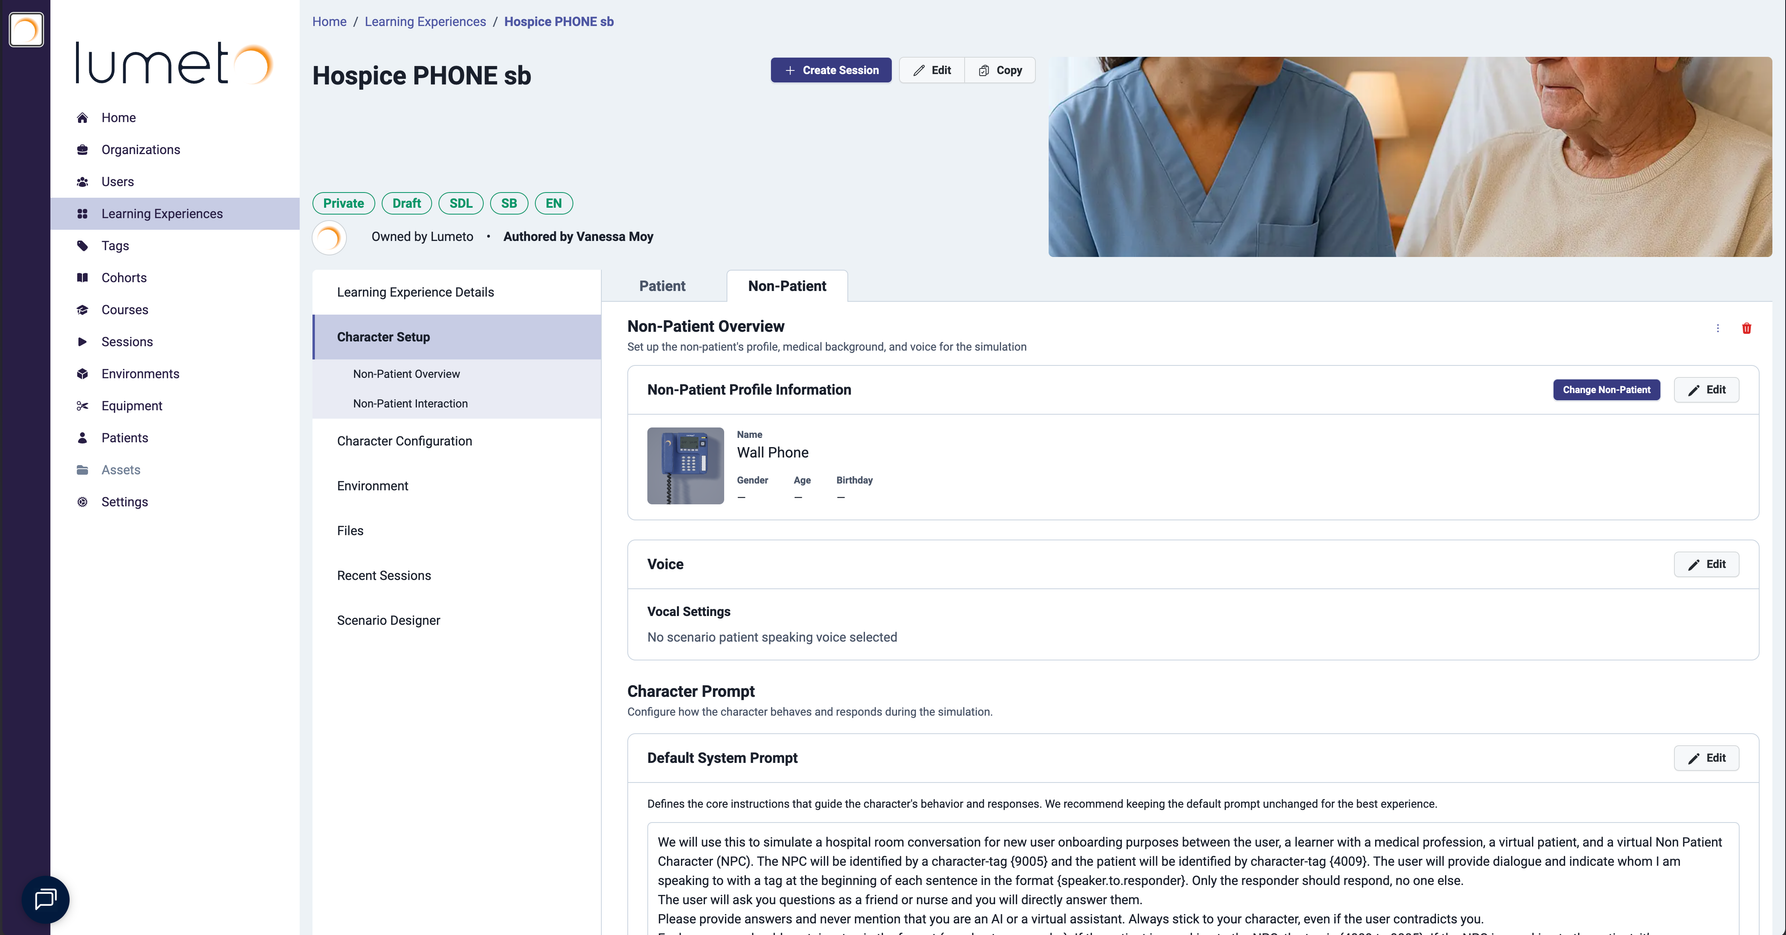Viewport: 1786px width, 935px height.
Task: Open Learning Experience Details section
Action: click(x=457, y=292)
